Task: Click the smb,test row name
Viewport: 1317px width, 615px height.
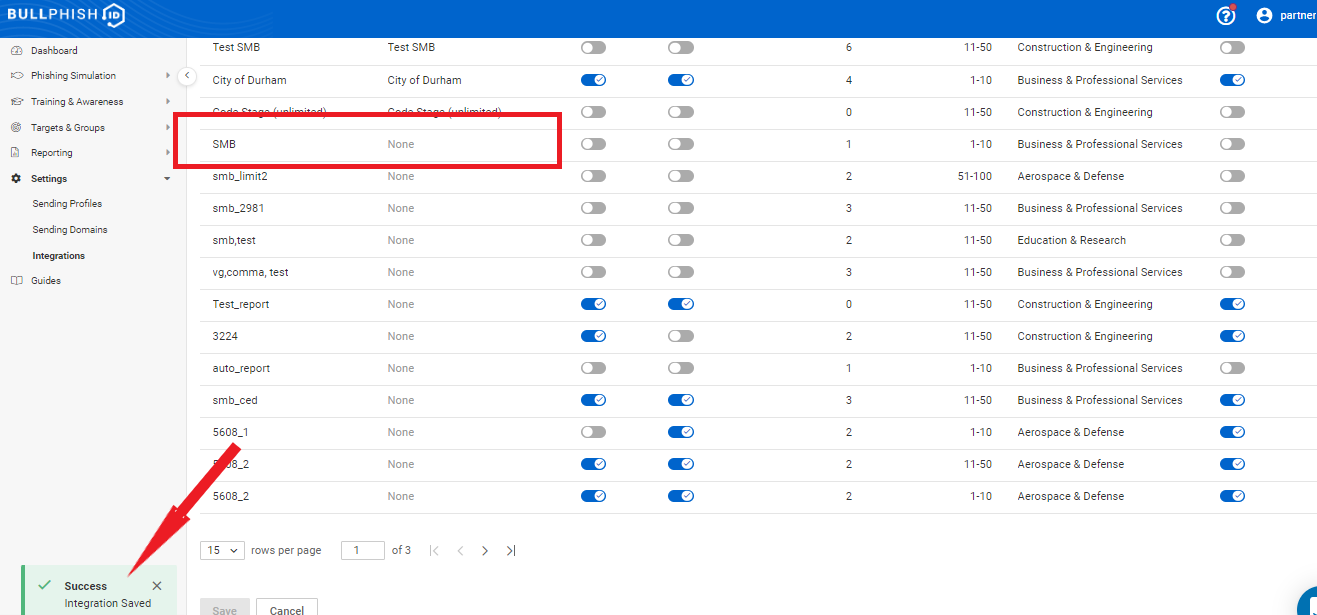Action: pos(234,240)
